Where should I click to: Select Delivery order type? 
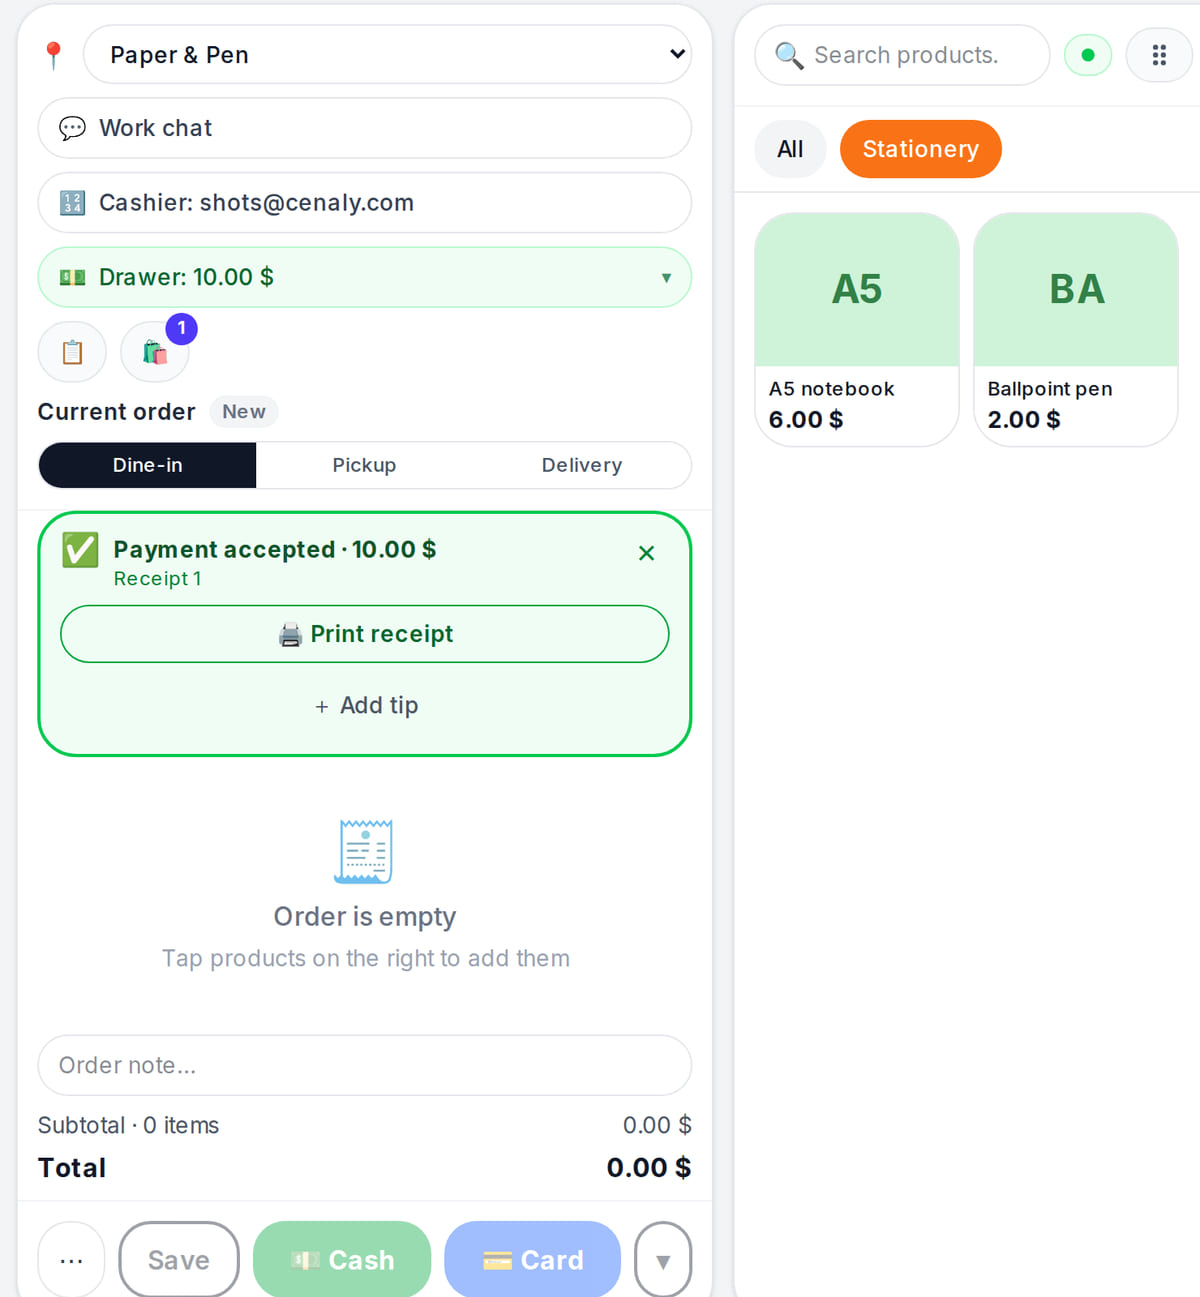[581, 465]
